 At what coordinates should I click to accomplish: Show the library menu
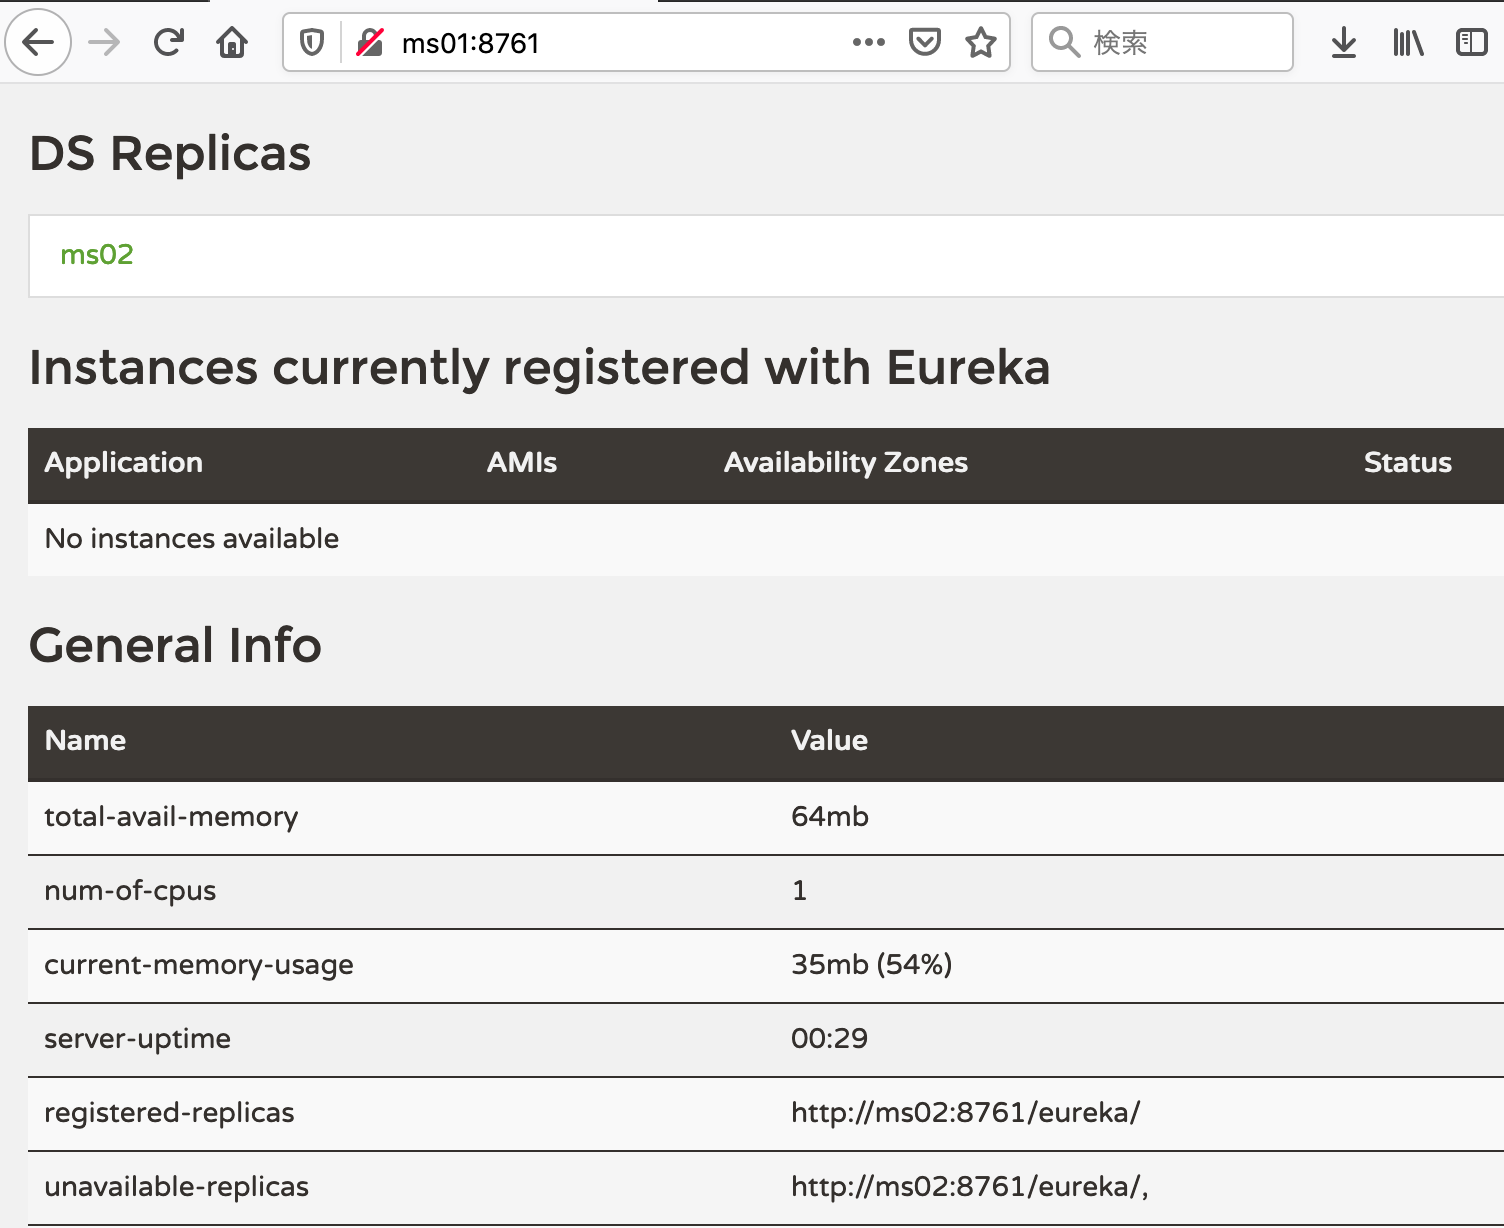click(1408, 43)
